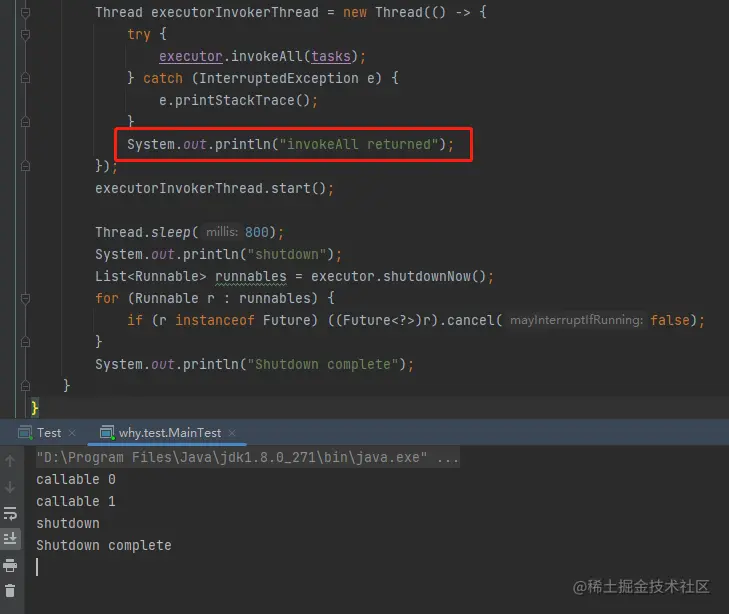Collapse the catch block fold marker
Screen dimensions: 729x614
[26, 78]
